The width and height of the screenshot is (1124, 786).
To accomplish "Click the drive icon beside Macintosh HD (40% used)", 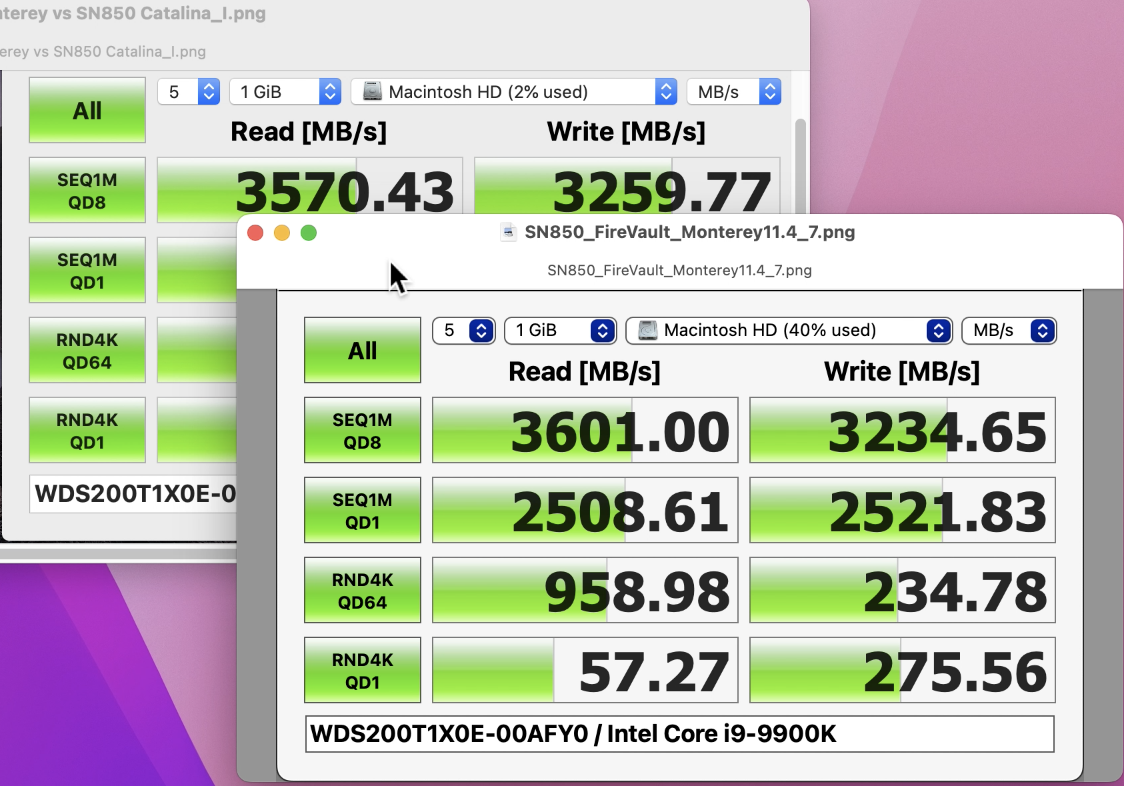I will [647, 330].
